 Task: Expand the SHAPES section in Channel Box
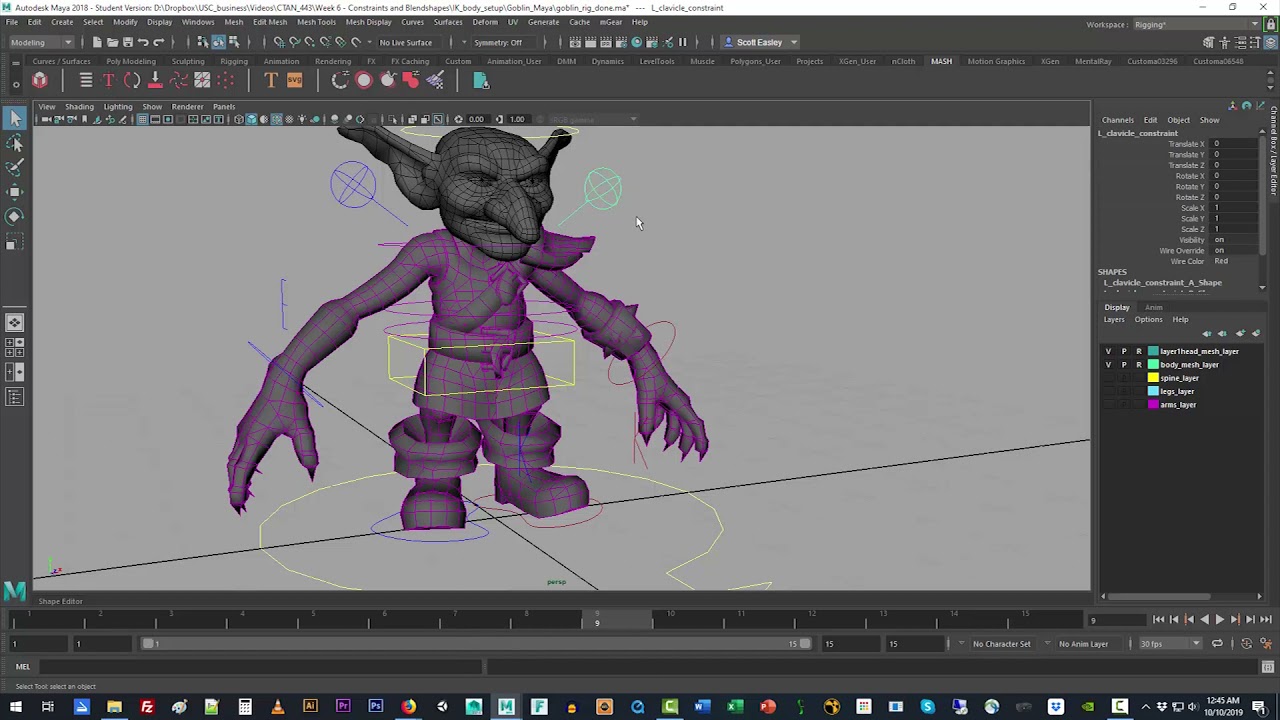point(1112,271)
